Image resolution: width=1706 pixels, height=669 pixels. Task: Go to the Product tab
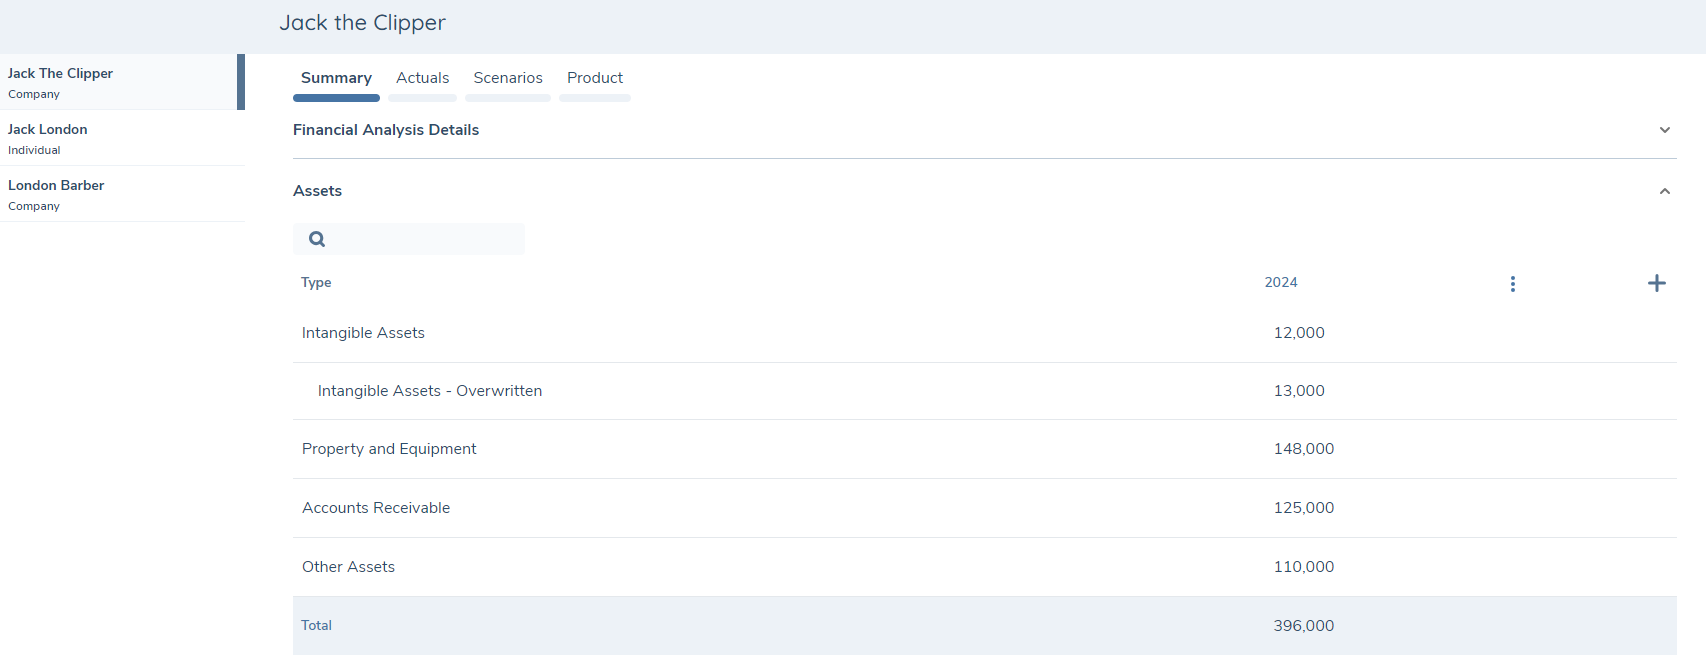click(x=595, y=78)
